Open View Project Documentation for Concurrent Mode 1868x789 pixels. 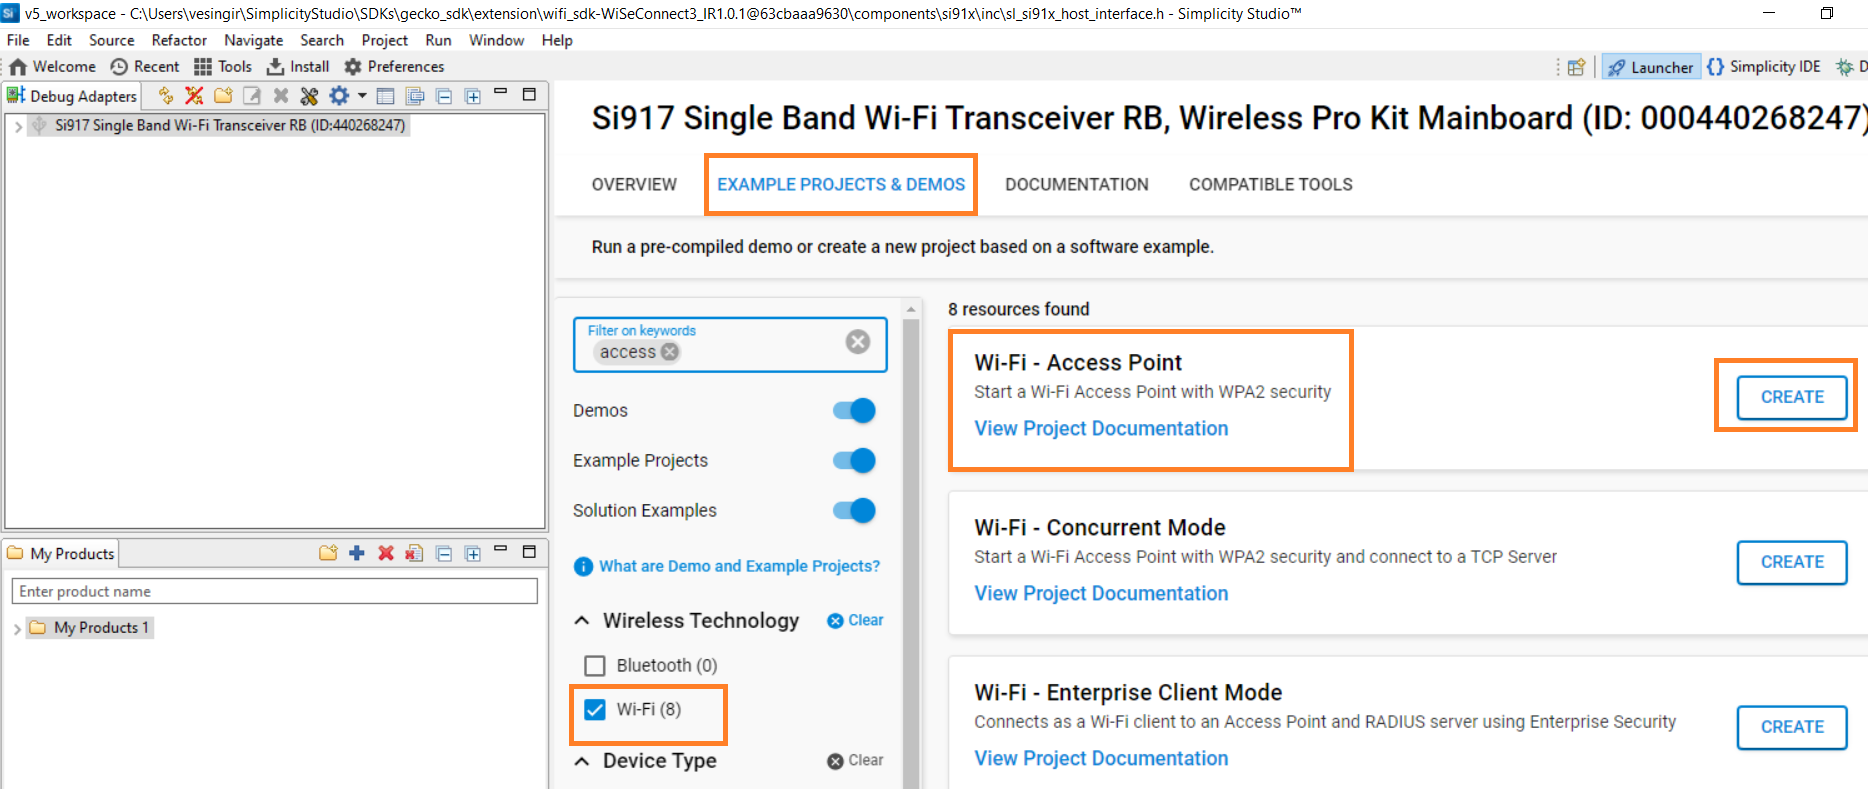click(x=1101, y=594)
